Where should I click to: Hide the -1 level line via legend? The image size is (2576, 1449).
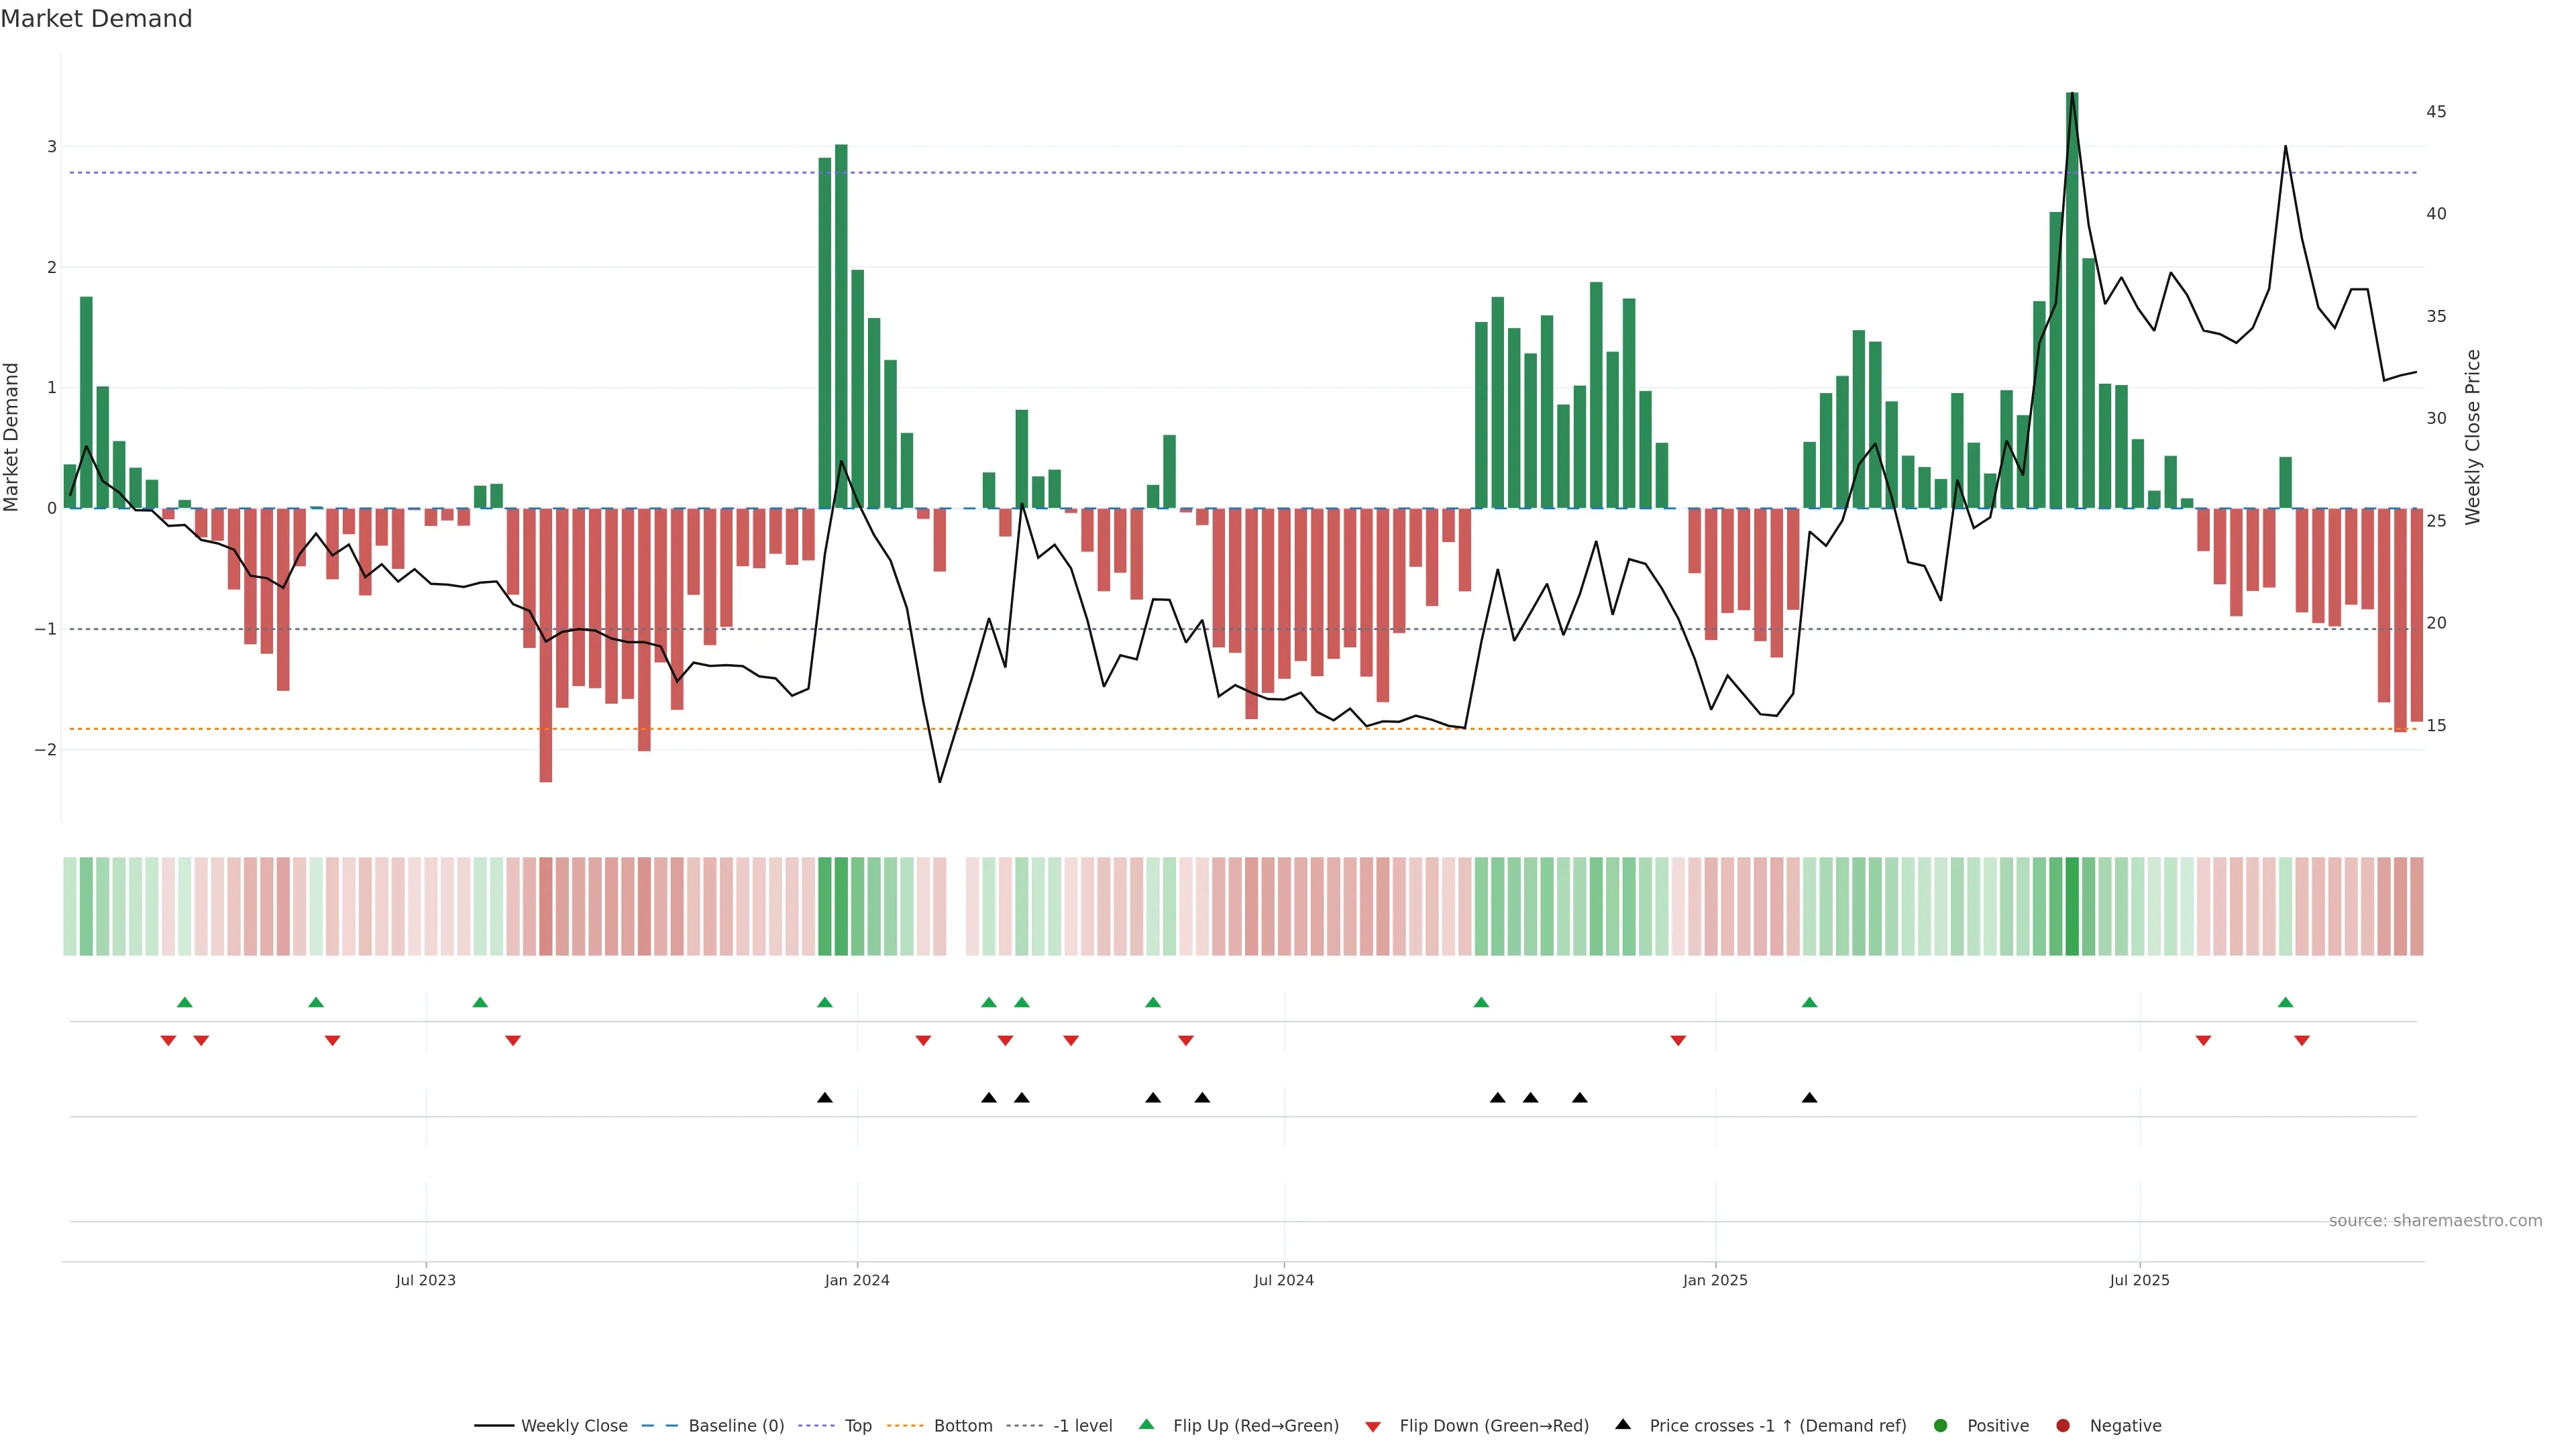click(1082, 1425)
